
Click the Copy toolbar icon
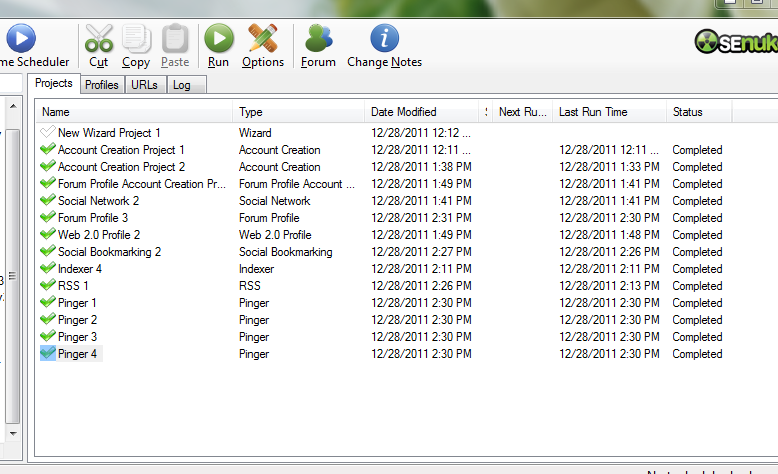136,39
